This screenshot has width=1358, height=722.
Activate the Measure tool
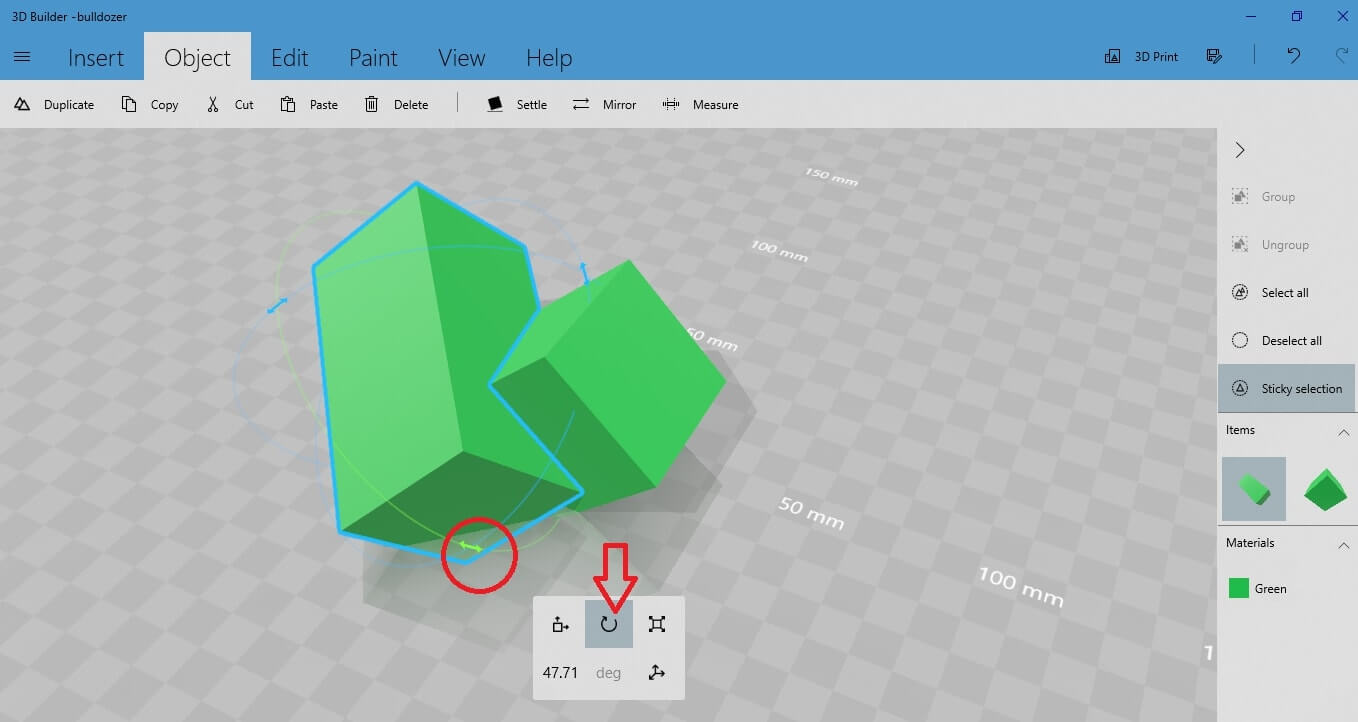pyautogui.click(x=700, y=104)
